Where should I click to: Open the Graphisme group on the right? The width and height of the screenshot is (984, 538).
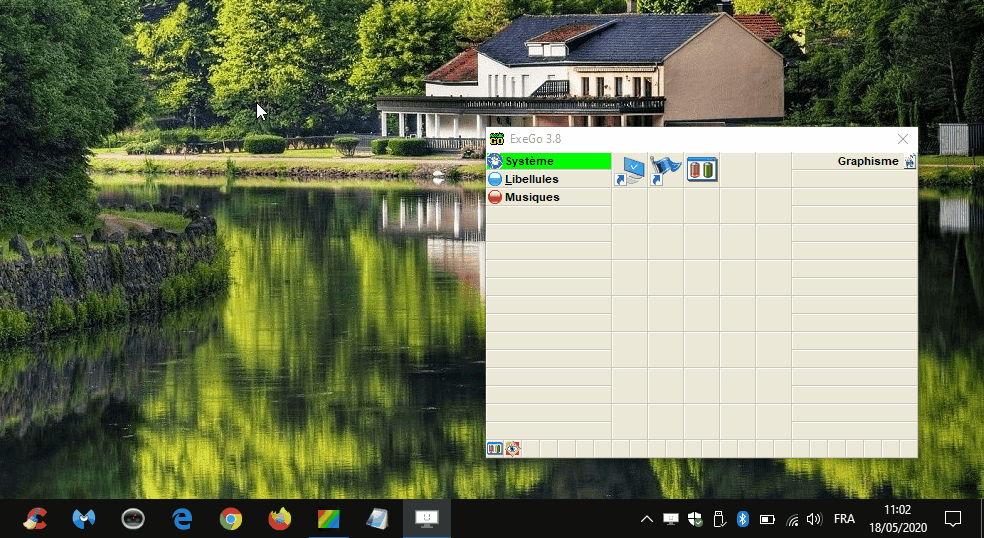pyautogui.click(x=854, y=161)
